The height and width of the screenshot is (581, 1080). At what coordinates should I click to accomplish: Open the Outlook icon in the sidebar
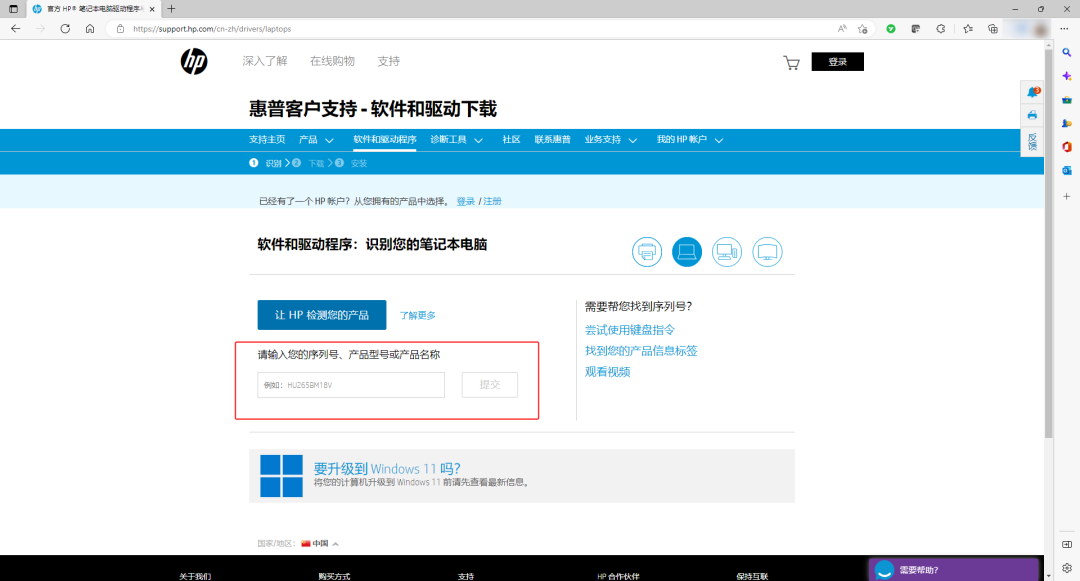click(1066, 170)
